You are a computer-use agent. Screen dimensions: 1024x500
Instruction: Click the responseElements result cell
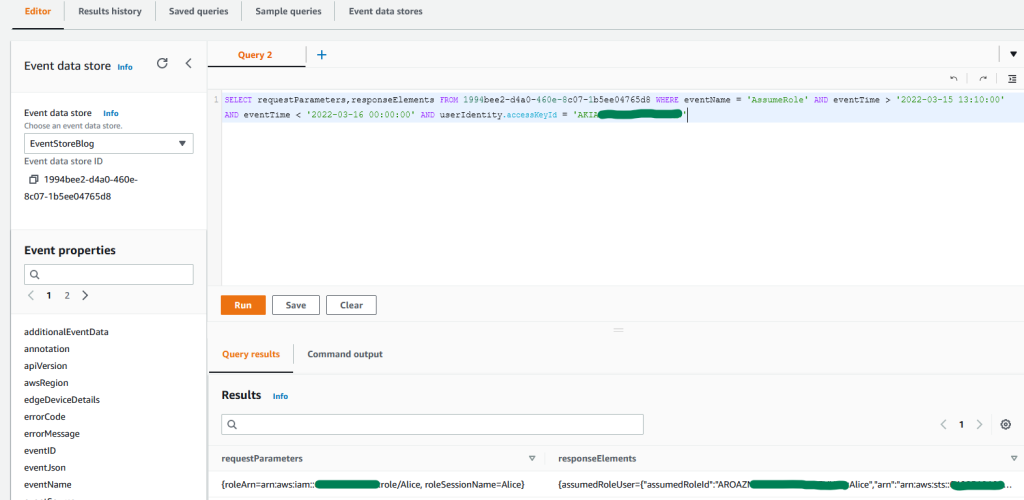click(784, 485)
